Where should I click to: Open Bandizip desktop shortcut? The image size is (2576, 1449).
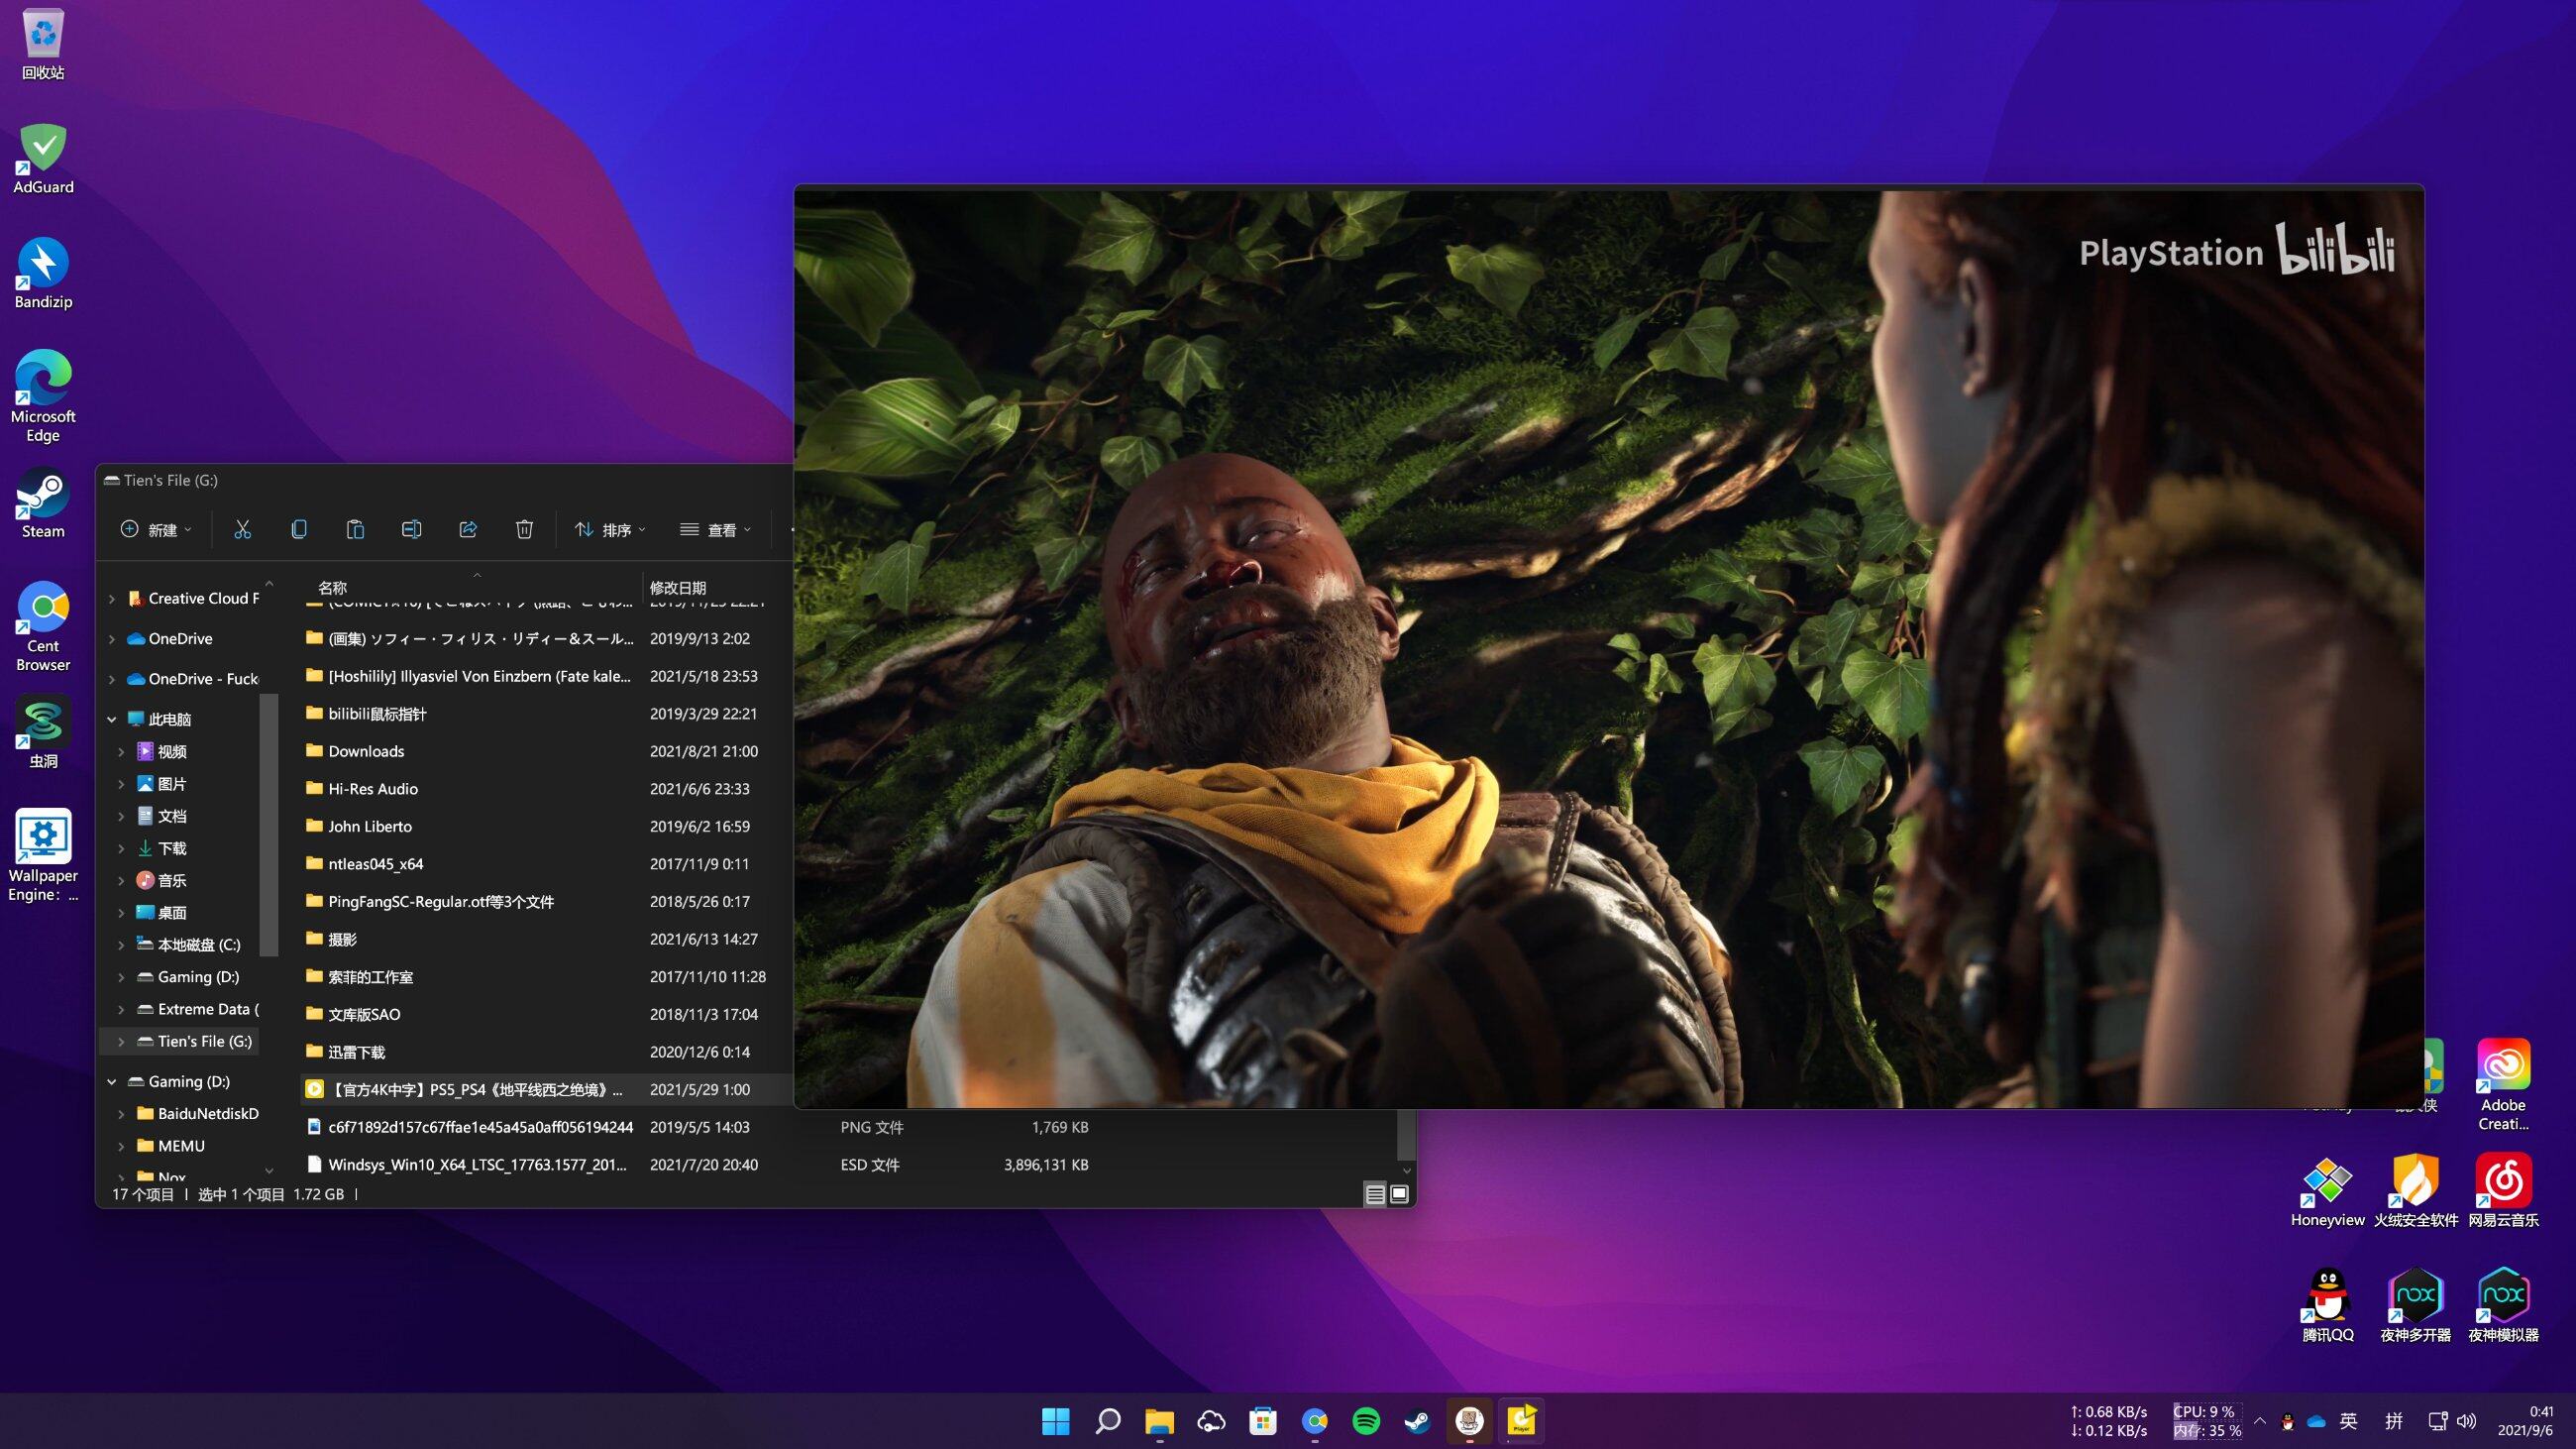click(43, 274)
